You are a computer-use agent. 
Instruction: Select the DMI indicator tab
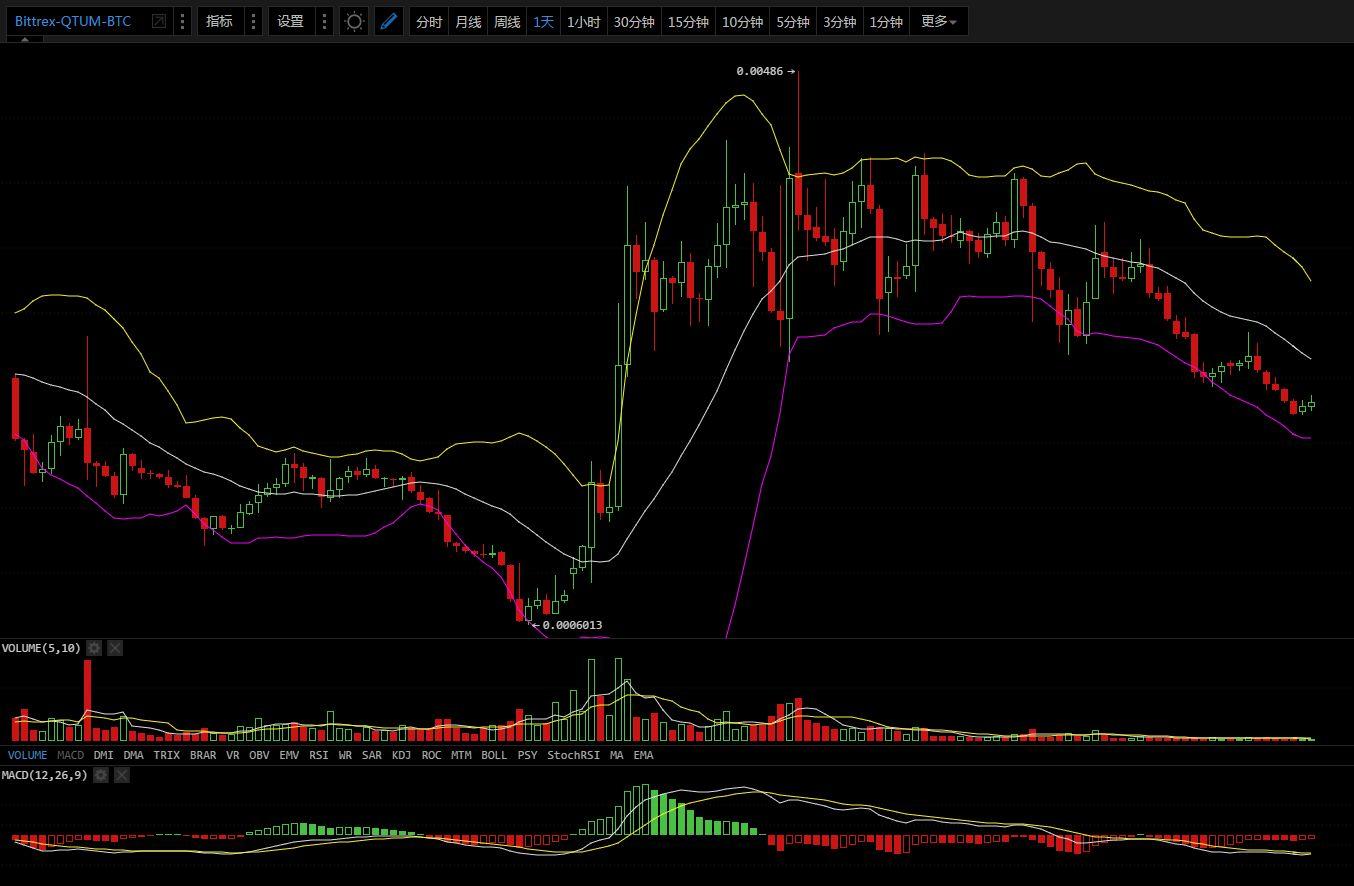tap(104, 755)
